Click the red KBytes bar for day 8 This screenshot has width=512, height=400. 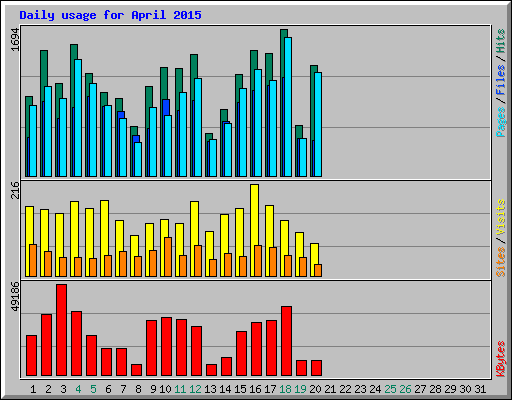137,370
